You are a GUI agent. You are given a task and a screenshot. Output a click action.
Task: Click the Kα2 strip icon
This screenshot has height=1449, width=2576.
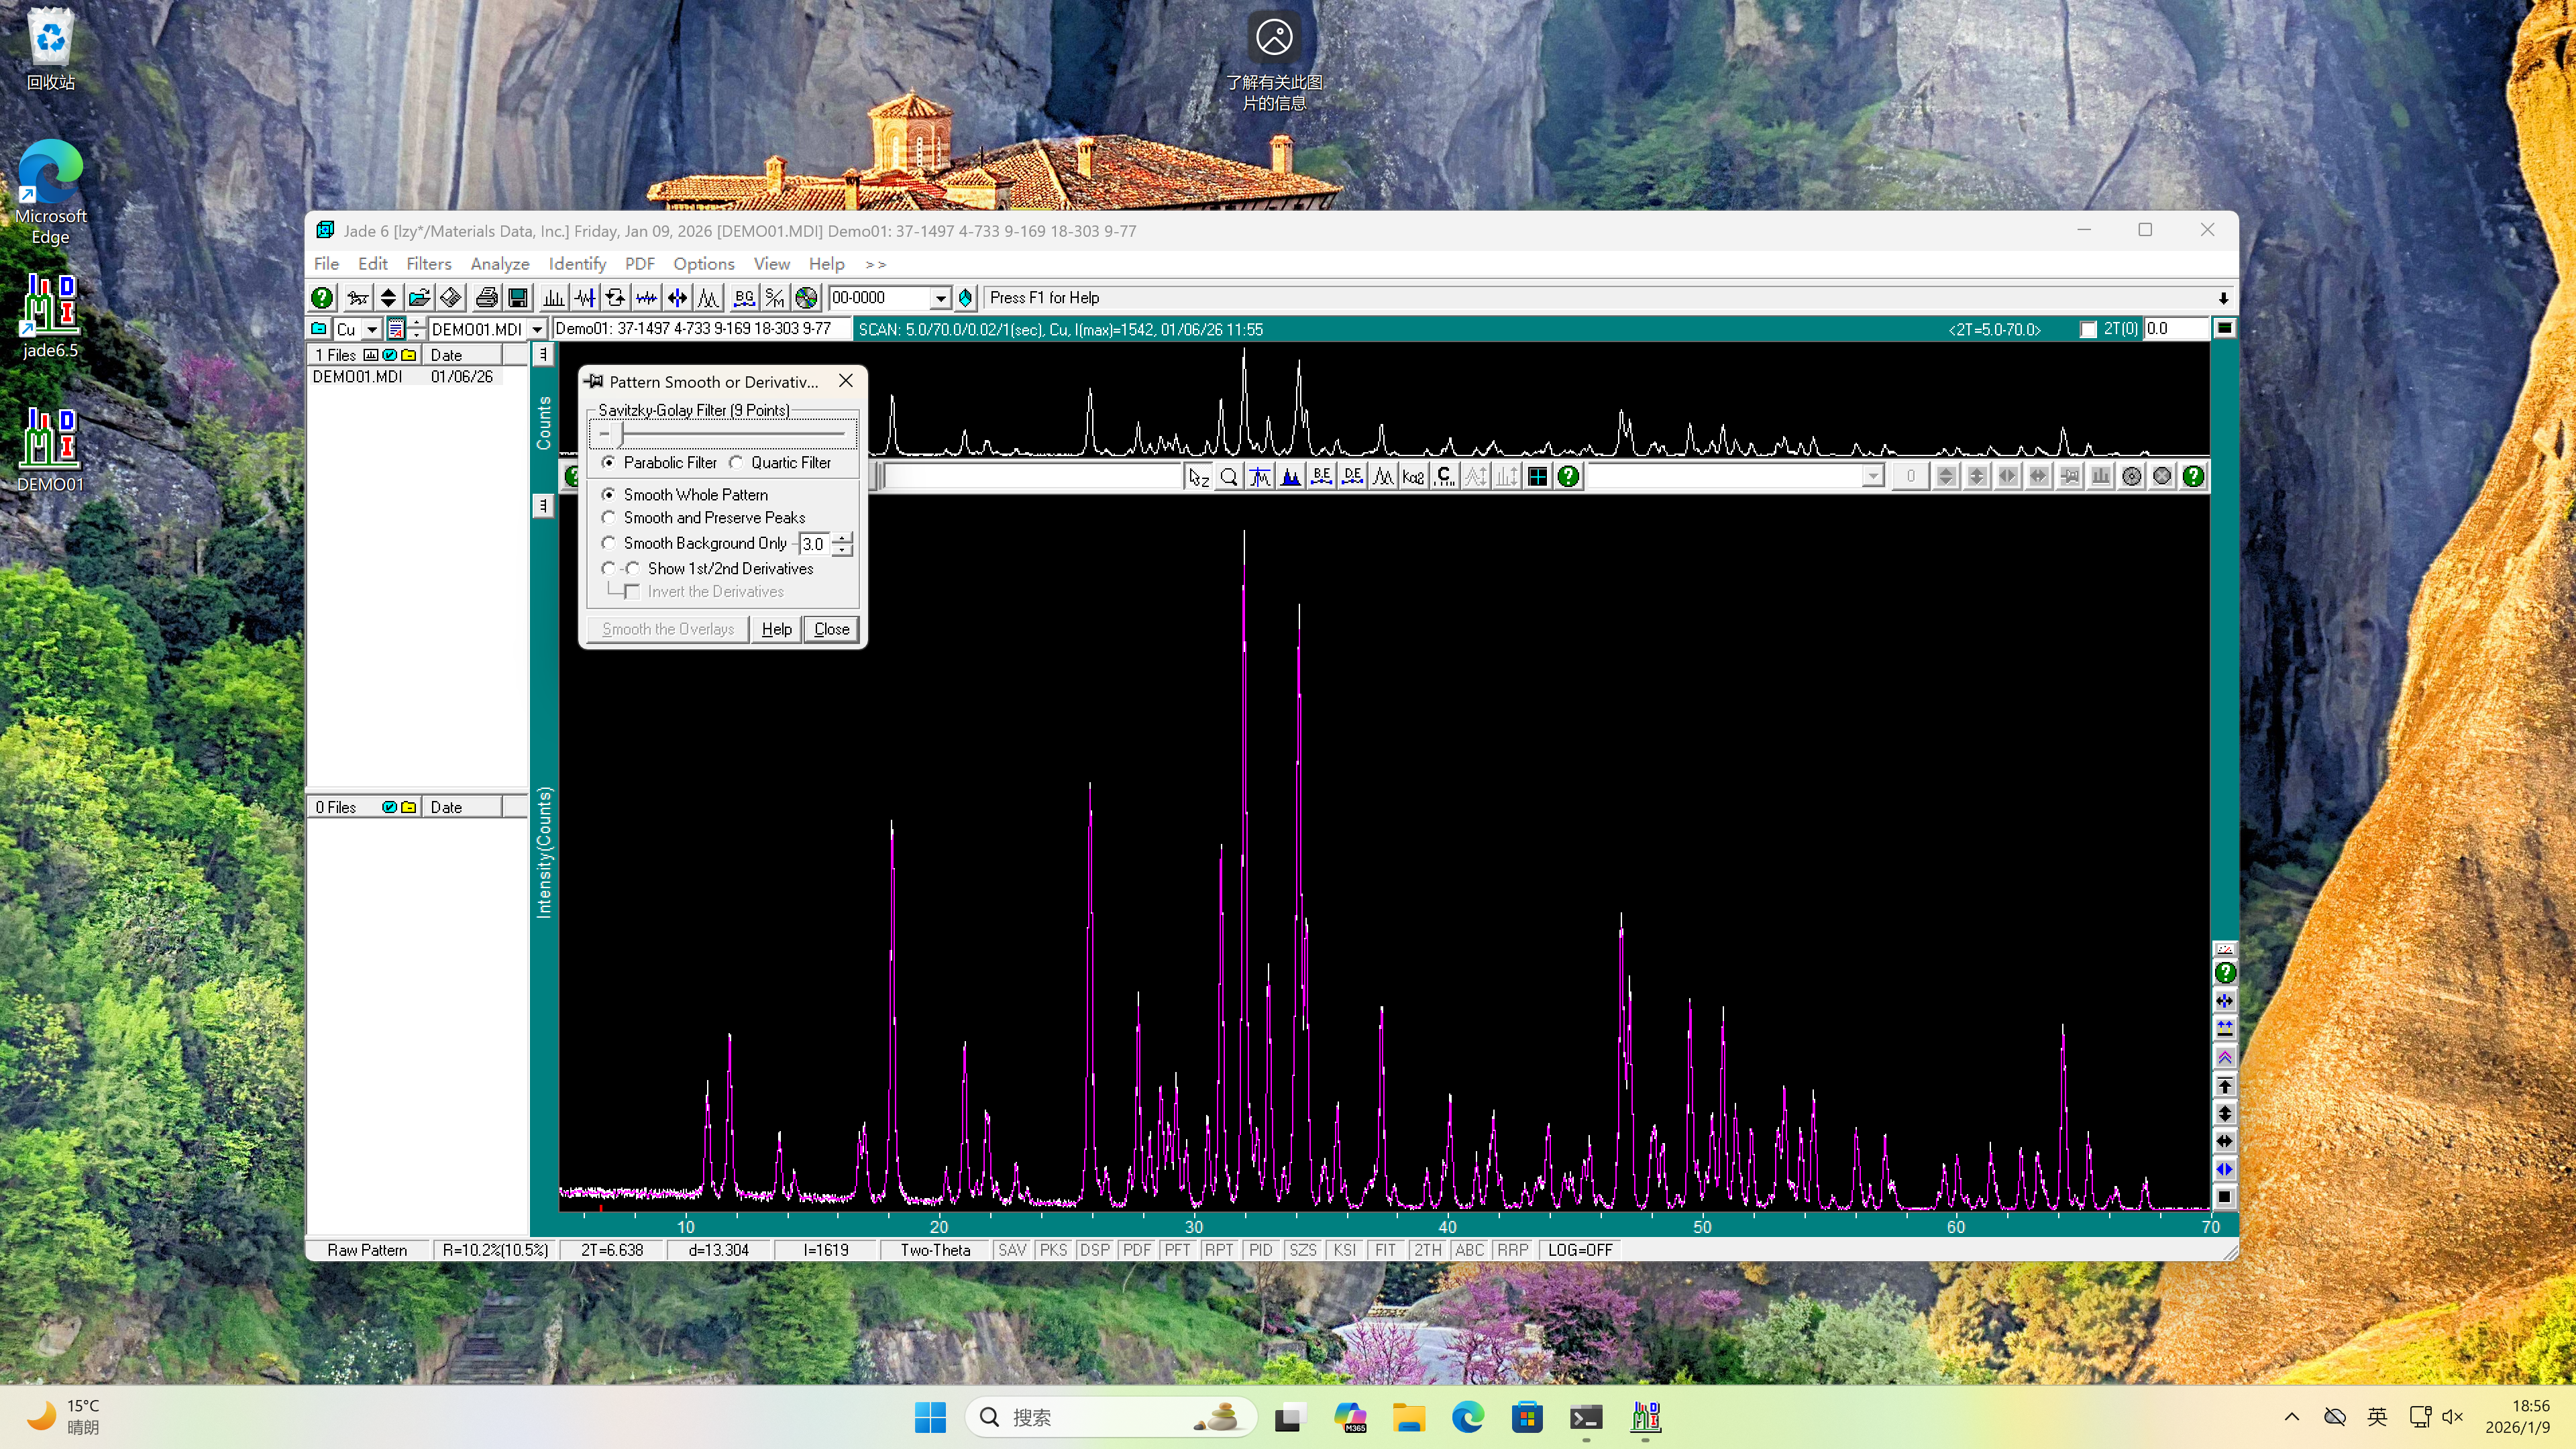[x=1413, y=477]
